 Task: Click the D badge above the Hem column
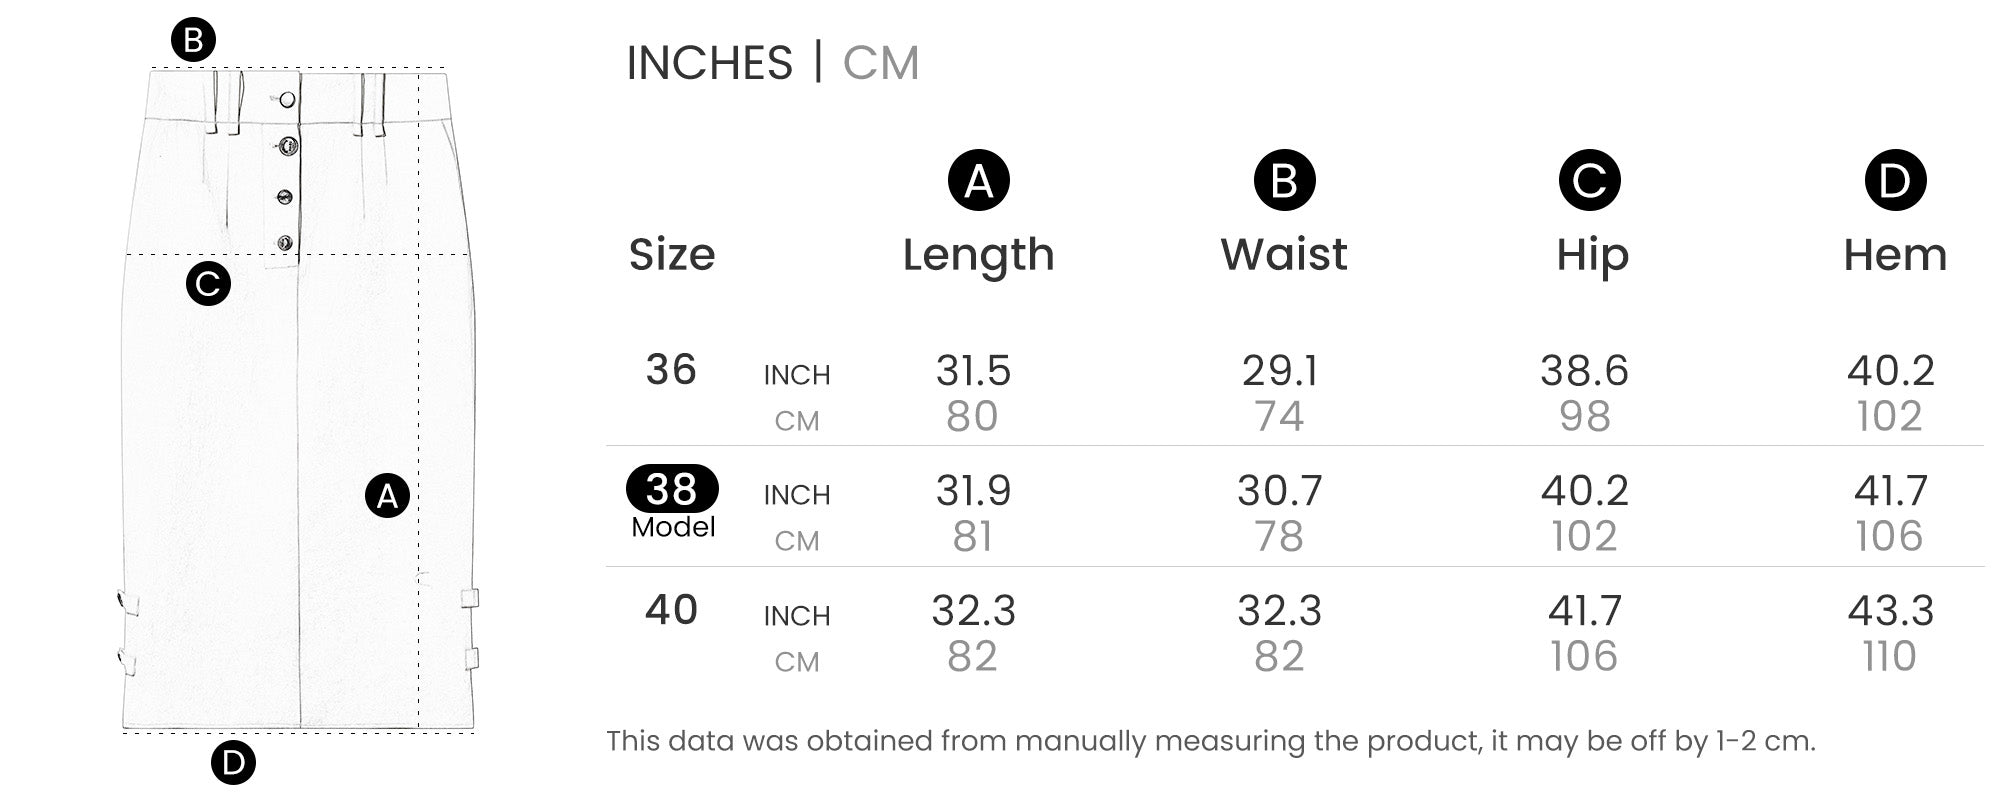tap(1895, 181)
